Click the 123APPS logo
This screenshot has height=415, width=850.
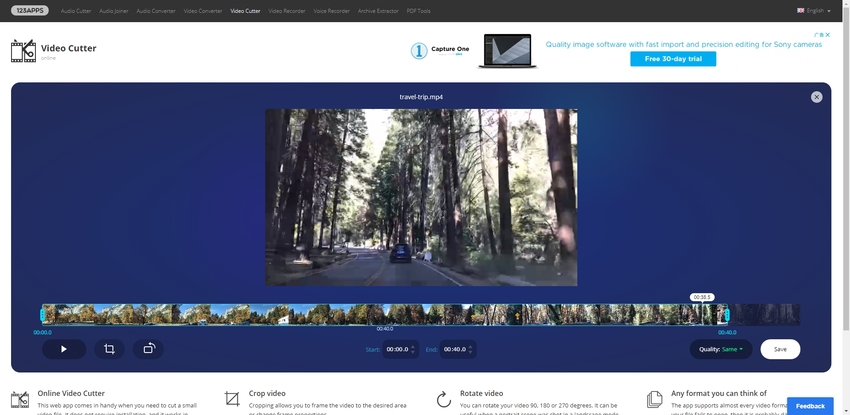point(32,10)
